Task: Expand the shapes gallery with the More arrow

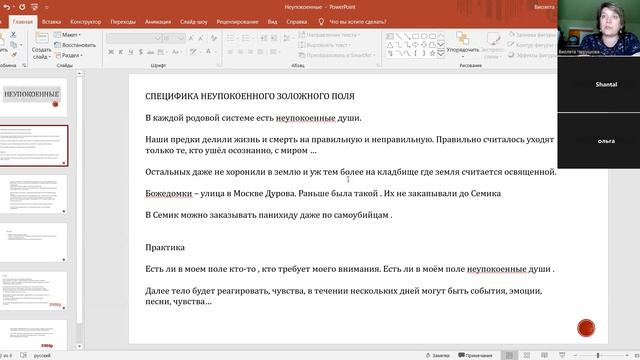Action: [441, 53]
